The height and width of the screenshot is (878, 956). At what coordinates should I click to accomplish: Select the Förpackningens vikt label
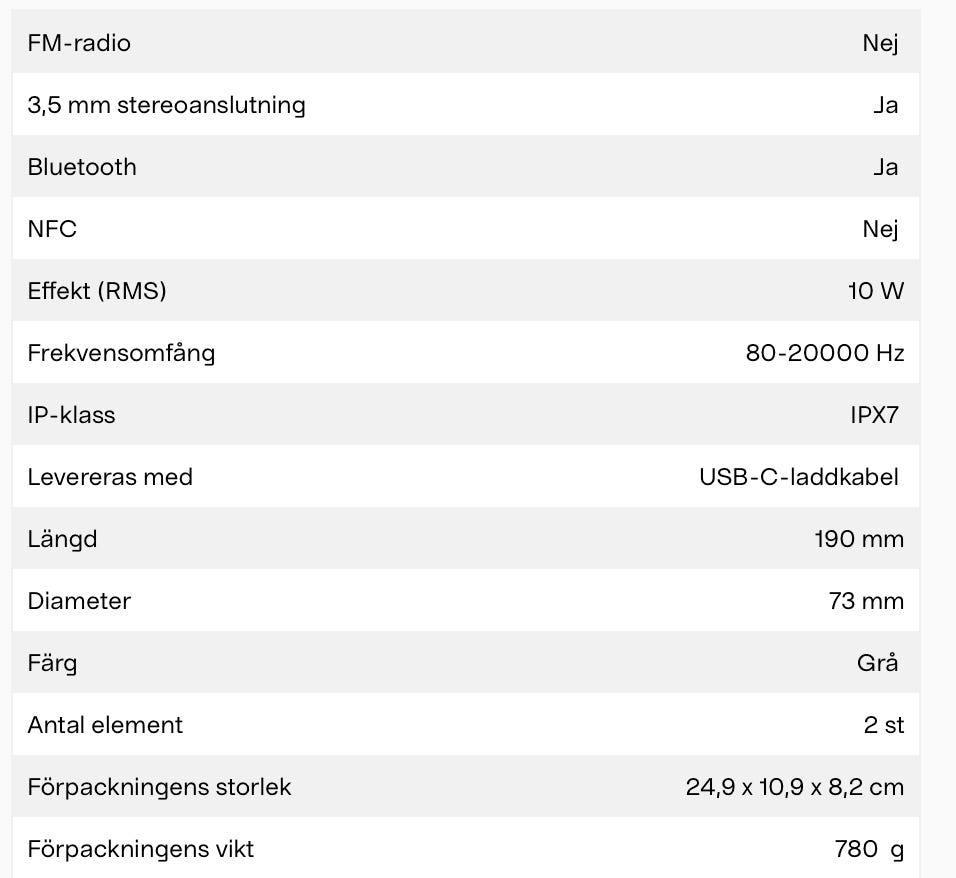pyautogui.click(x=140, y=849)
